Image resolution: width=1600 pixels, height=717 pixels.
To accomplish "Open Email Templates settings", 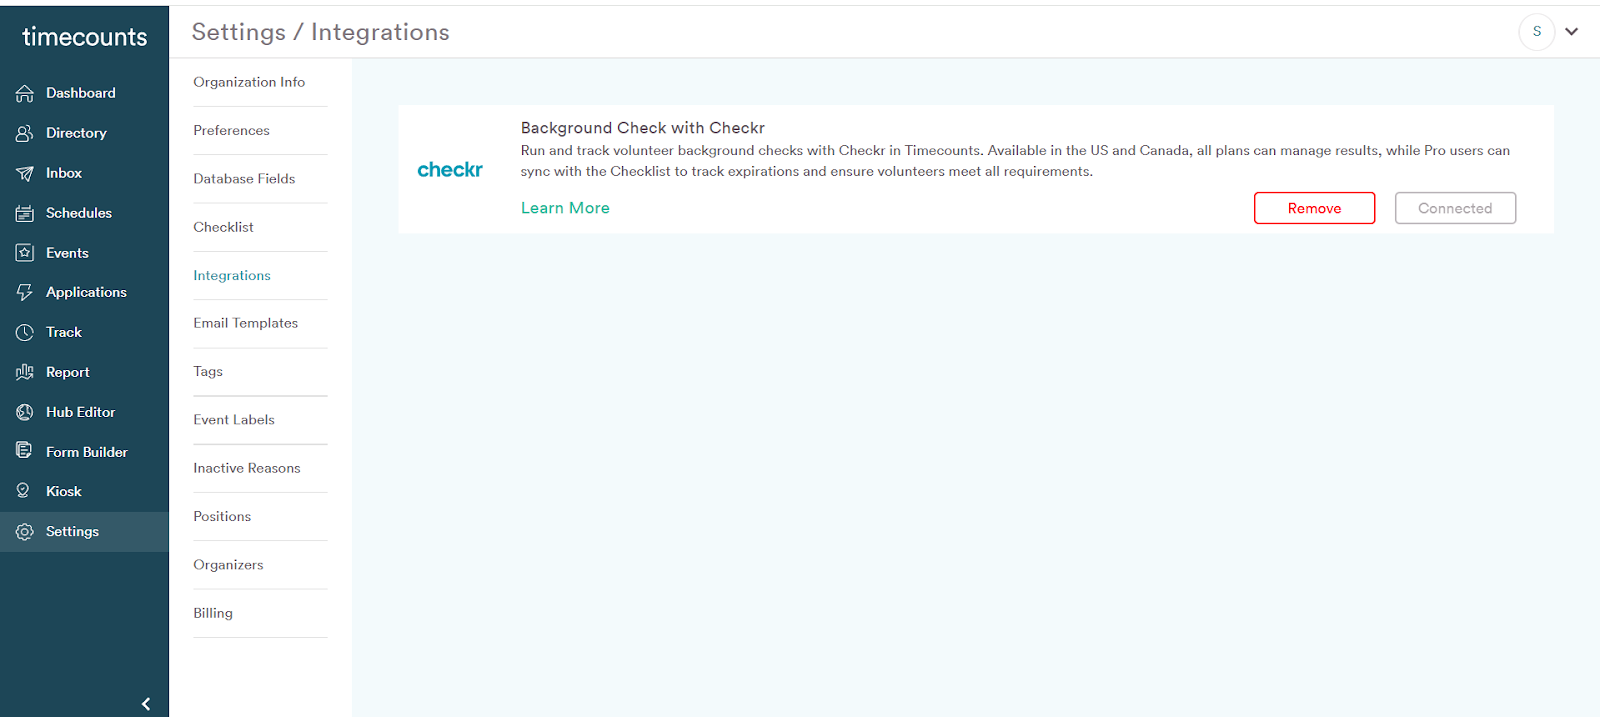I will [245, 323].
